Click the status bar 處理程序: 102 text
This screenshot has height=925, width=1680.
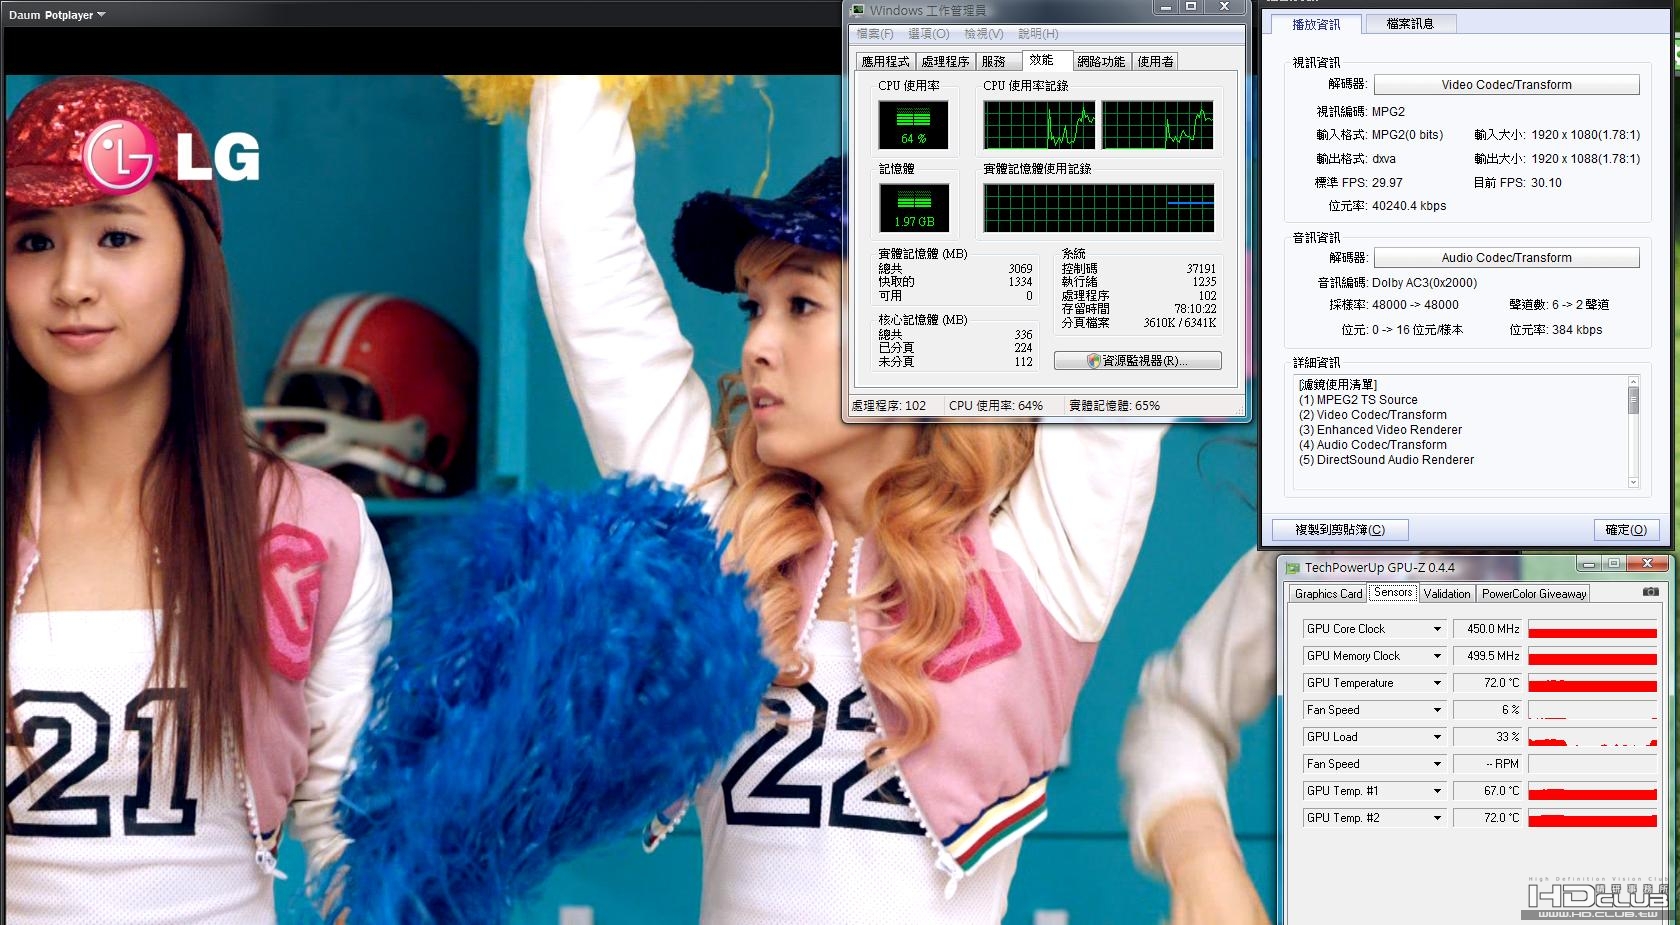coord(888,406)
